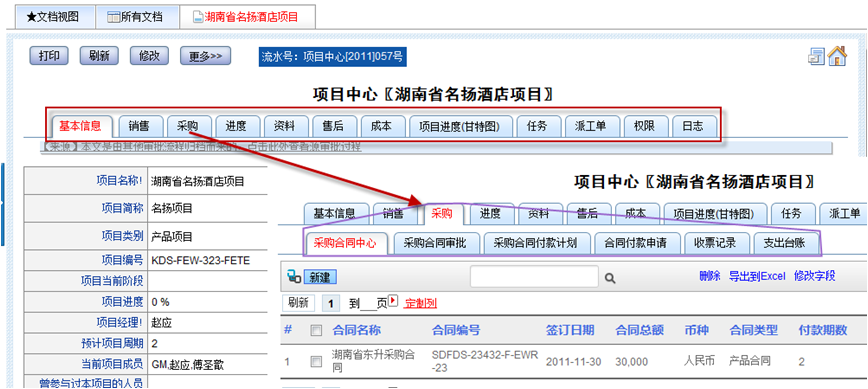Click the 导出到Excel link
This screenshot has height=389, width=868.
[x=757, y=276]
